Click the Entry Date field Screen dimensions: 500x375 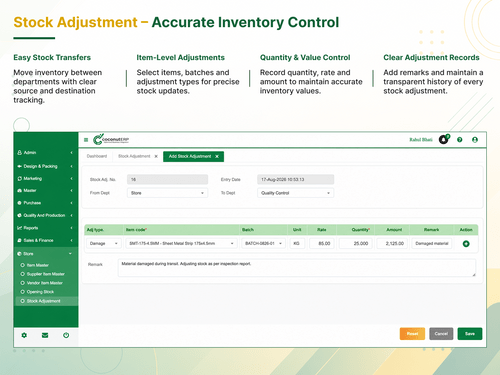[x=295, y=180]
